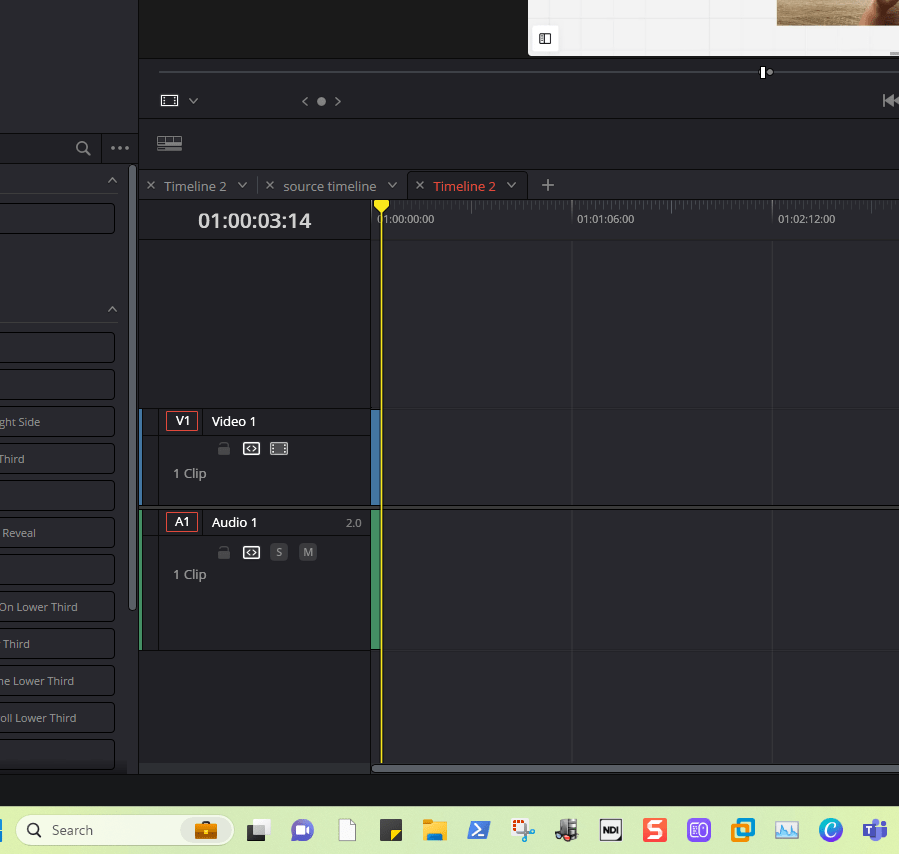Click the yellow playhead marker
Viewport: 899px width, 854px height.
pyautogui.click(x=381, y=206)
